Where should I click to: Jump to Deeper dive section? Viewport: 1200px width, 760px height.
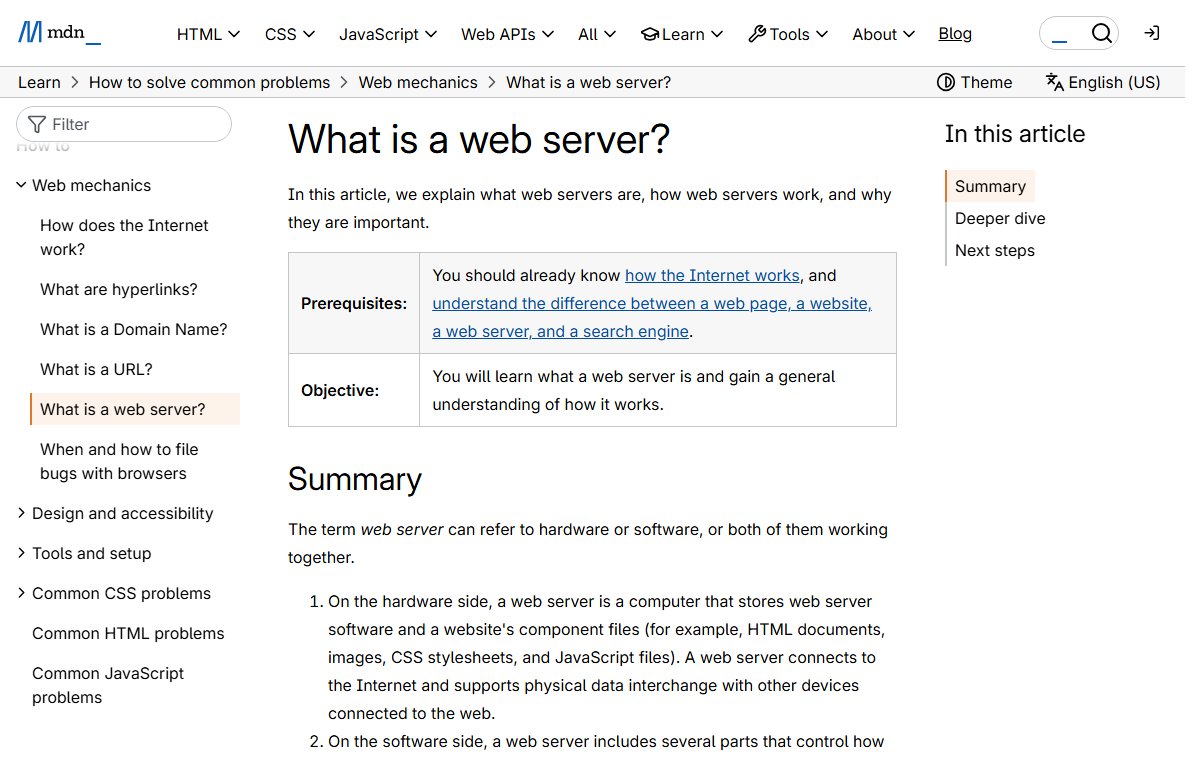(x=1000, y=218)
